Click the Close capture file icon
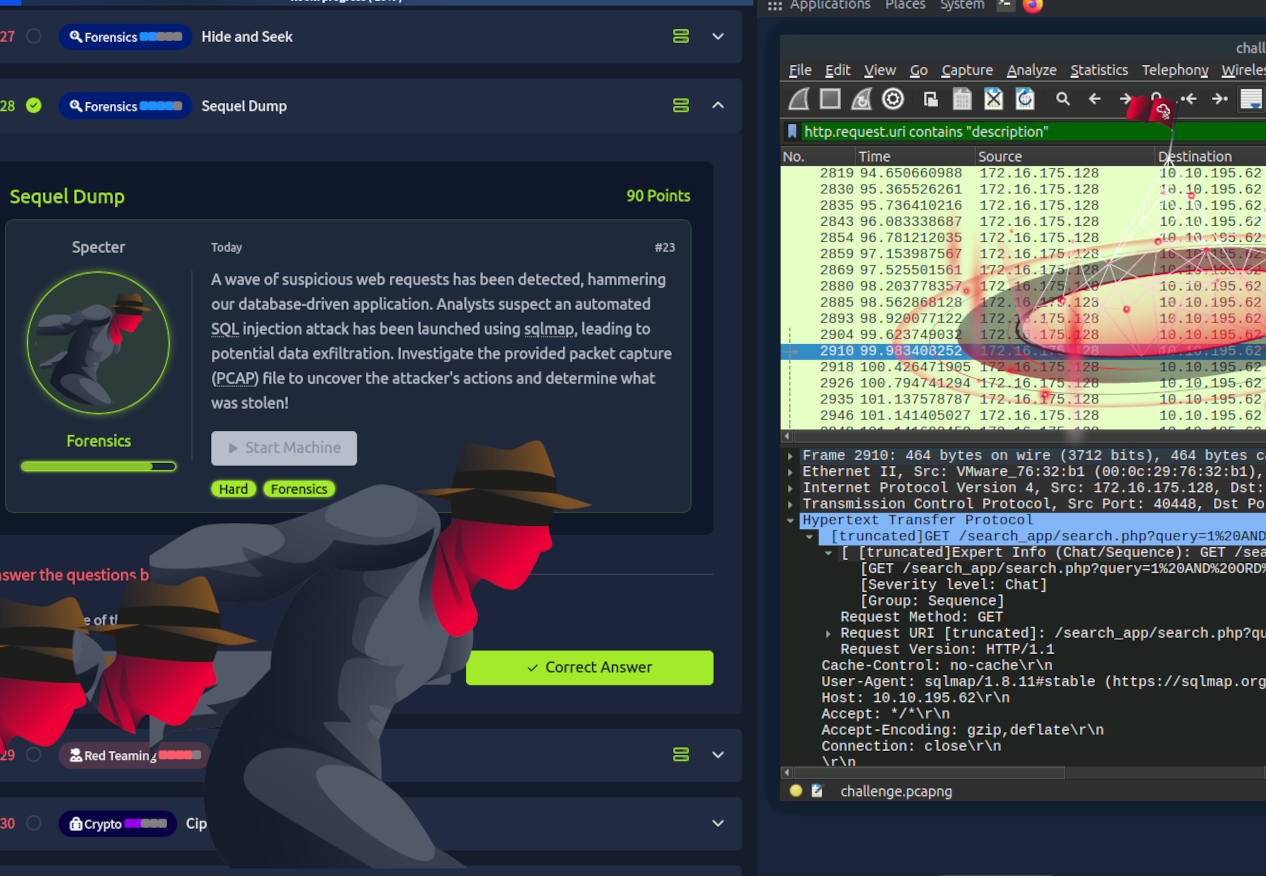 [993, 99]
